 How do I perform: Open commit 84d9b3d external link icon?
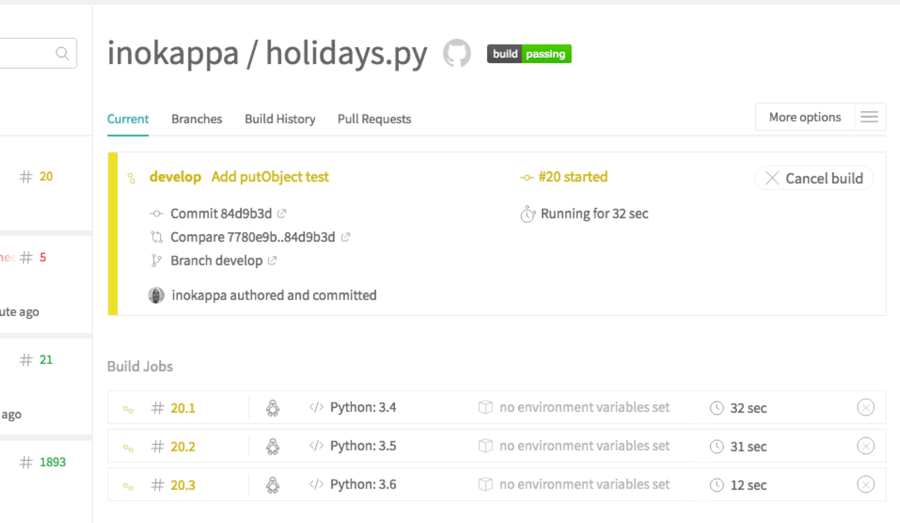[282, 214]
